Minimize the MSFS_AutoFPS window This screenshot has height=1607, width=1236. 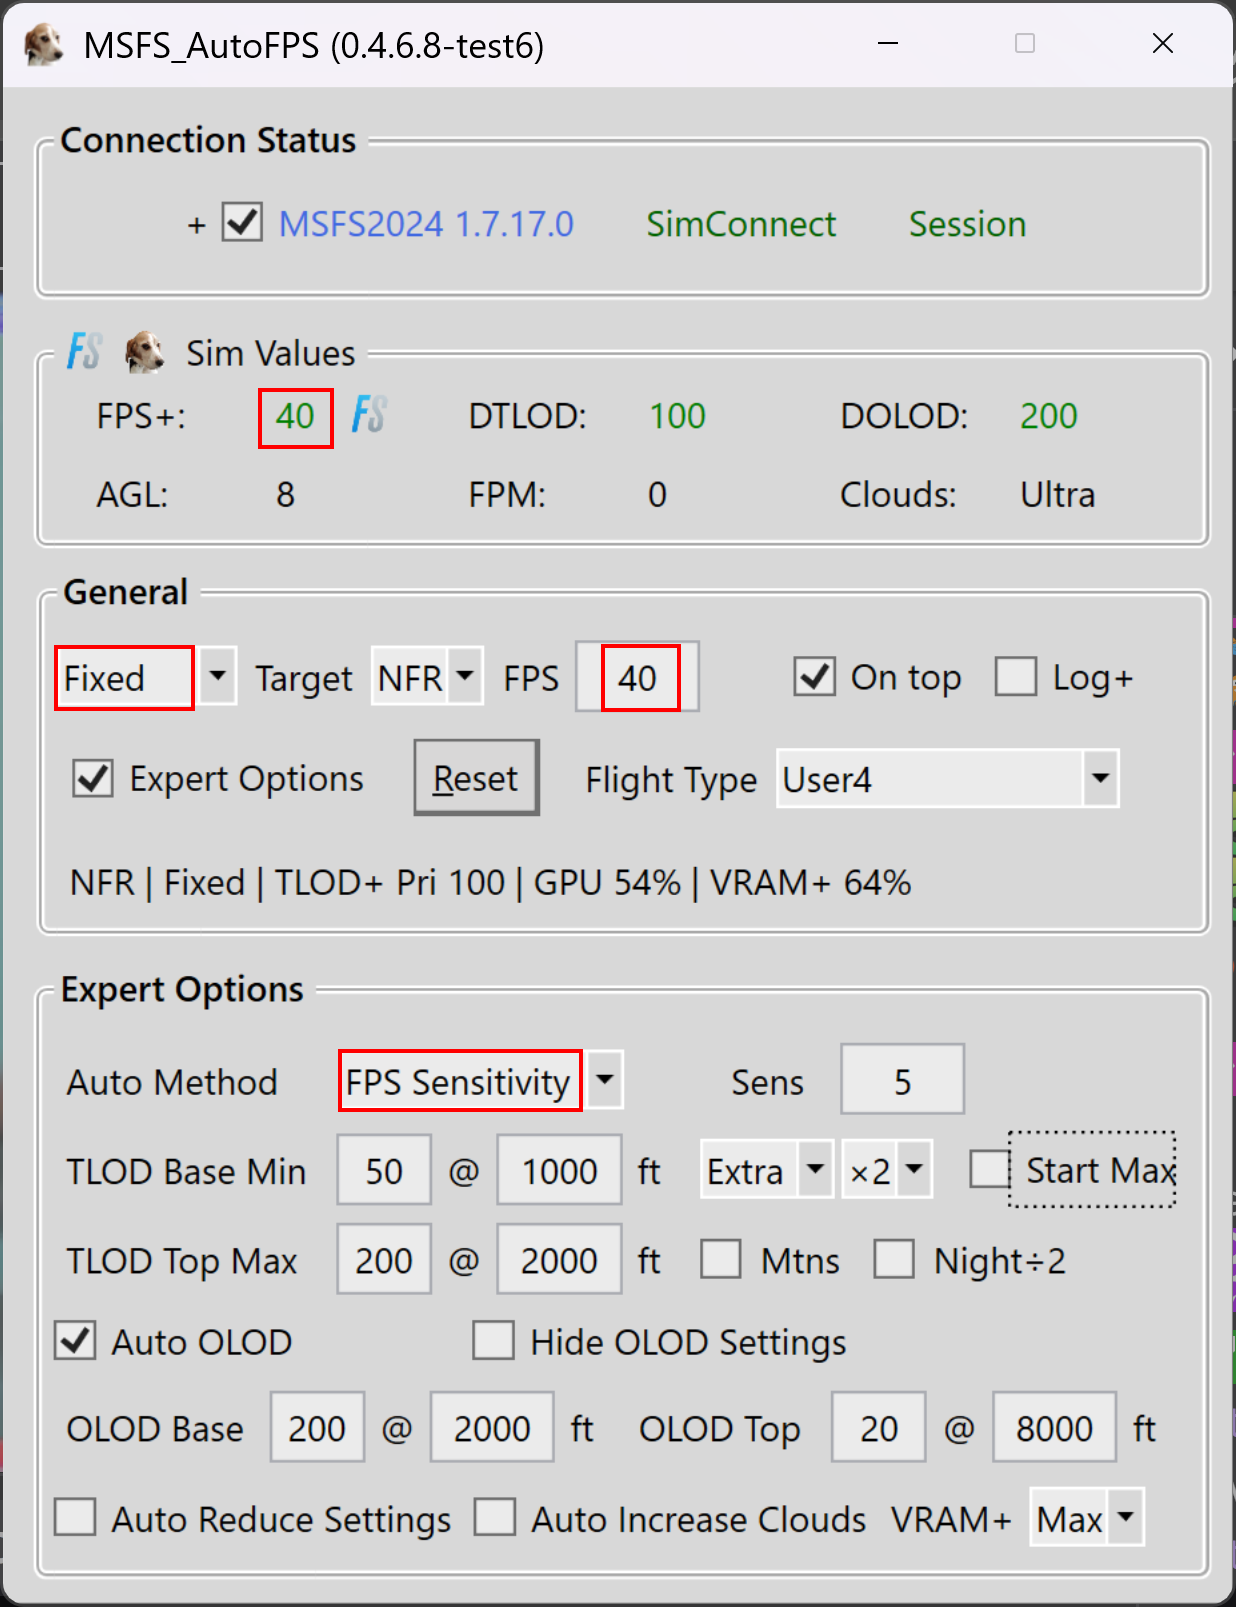[x=888, y=44]
